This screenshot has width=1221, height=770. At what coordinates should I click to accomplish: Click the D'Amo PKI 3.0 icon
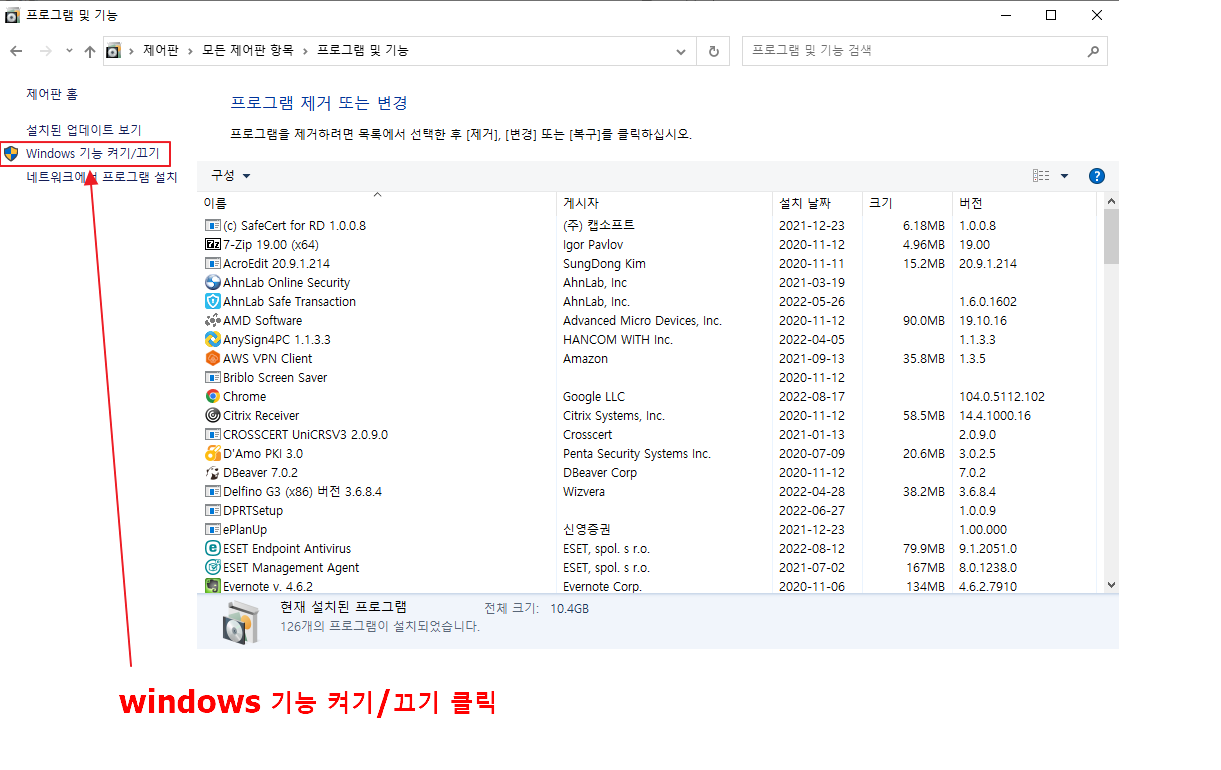point(212,453)
